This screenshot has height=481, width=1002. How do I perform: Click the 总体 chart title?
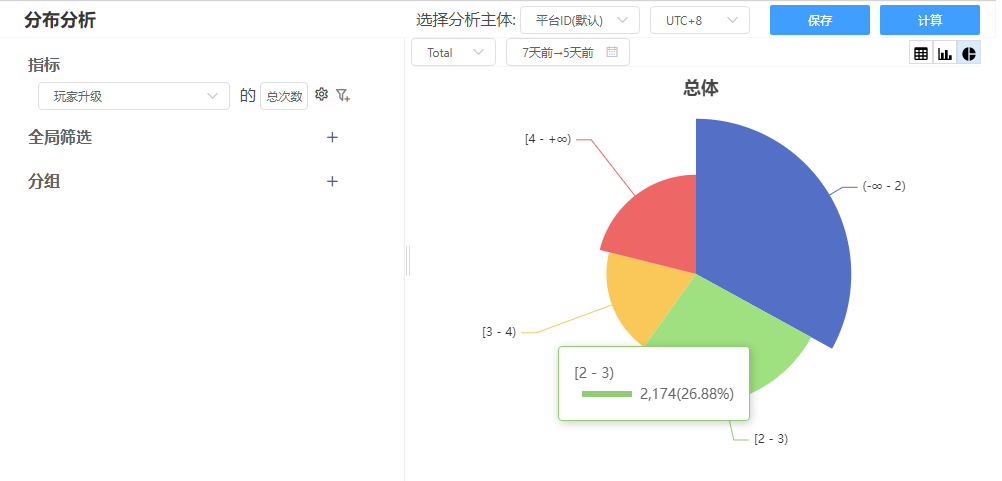click(700, 88)
